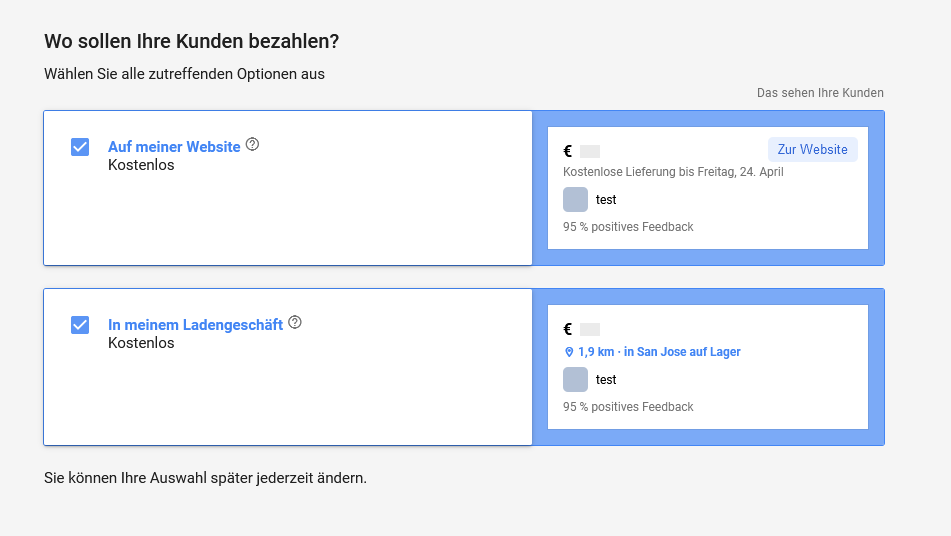Open help icon beside "Auf meiner Website"

pyautogui.click(x=252, y=145)
